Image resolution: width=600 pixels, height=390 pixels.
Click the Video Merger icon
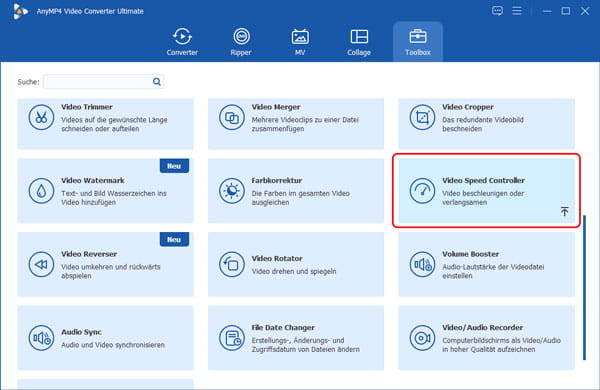coord(232,117)
